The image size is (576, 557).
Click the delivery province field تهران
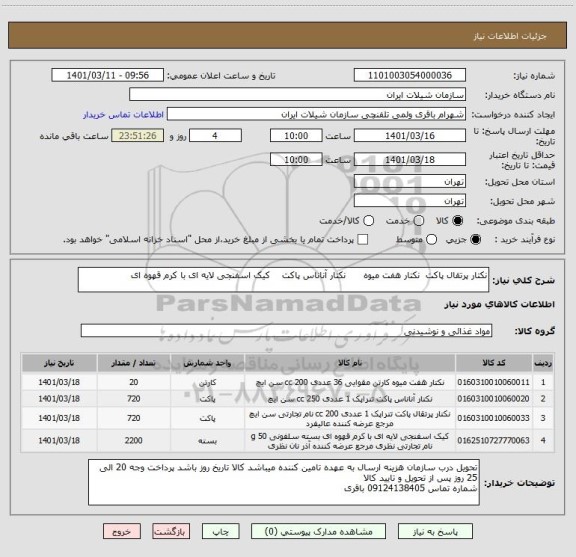tap(410, 182)
